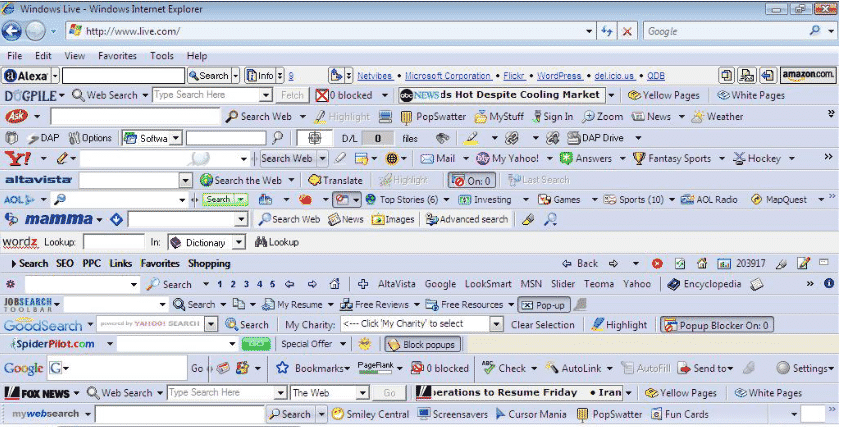The width and height of the screenshot is (841, 427).
Task: Open Smiley Central in mywebsearch toolbar
Action: tap(370, 414)
